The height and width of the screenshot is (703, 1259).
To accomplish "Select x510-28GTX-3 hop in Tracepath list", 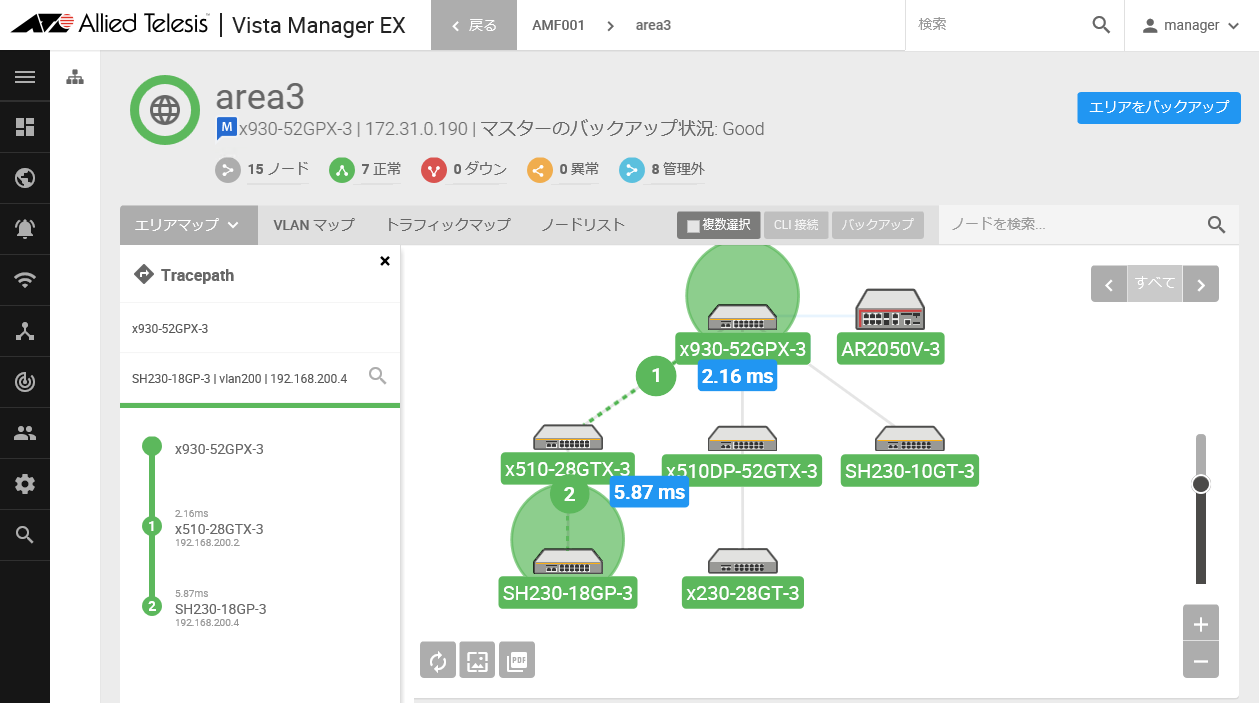I will (218, 529).
